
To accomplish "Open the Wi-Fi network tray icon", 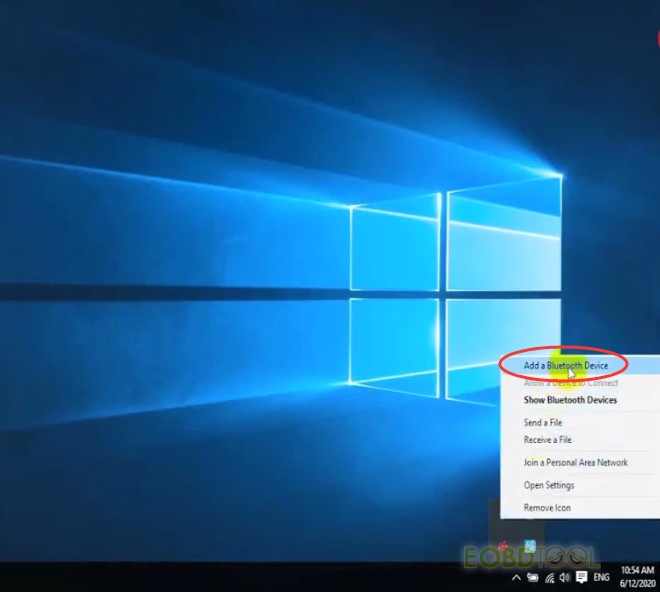I will click(548, 578).
